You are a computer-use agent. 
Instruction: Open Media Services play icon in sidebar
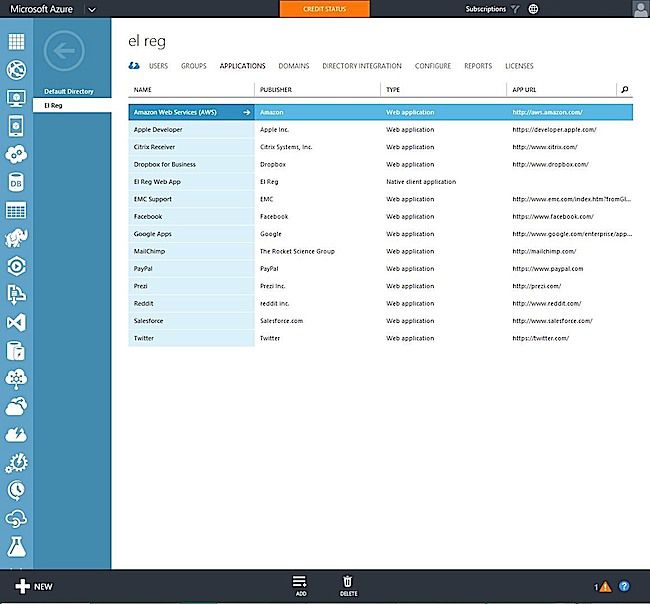point(16,266)
